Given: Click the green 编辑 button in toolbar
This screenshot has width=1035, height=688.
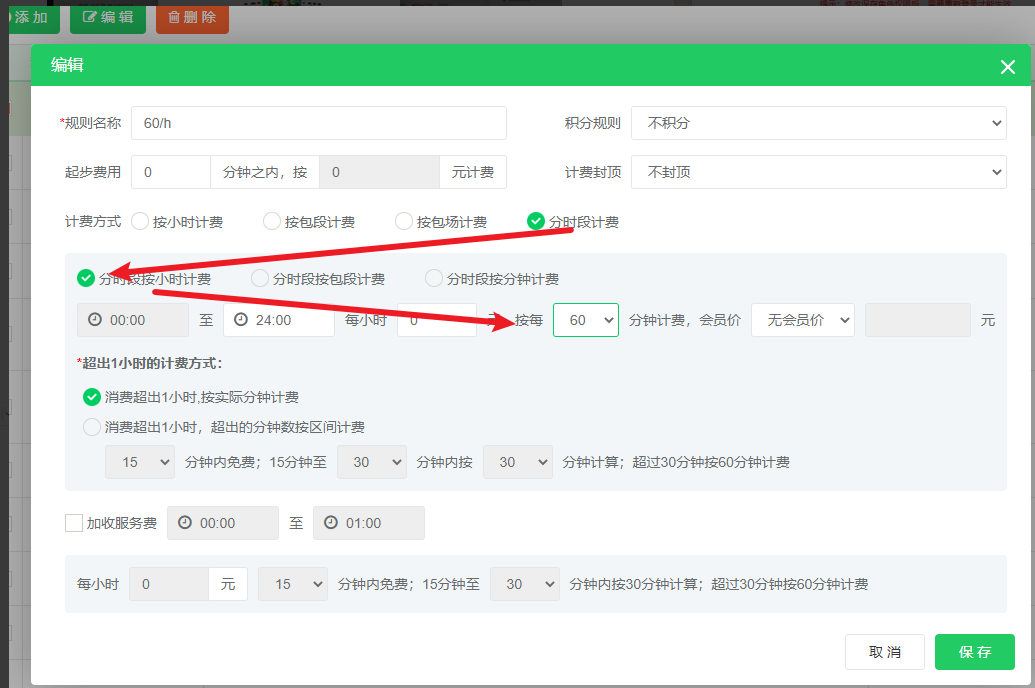Looking at the screenshot, I should (108, 17).
